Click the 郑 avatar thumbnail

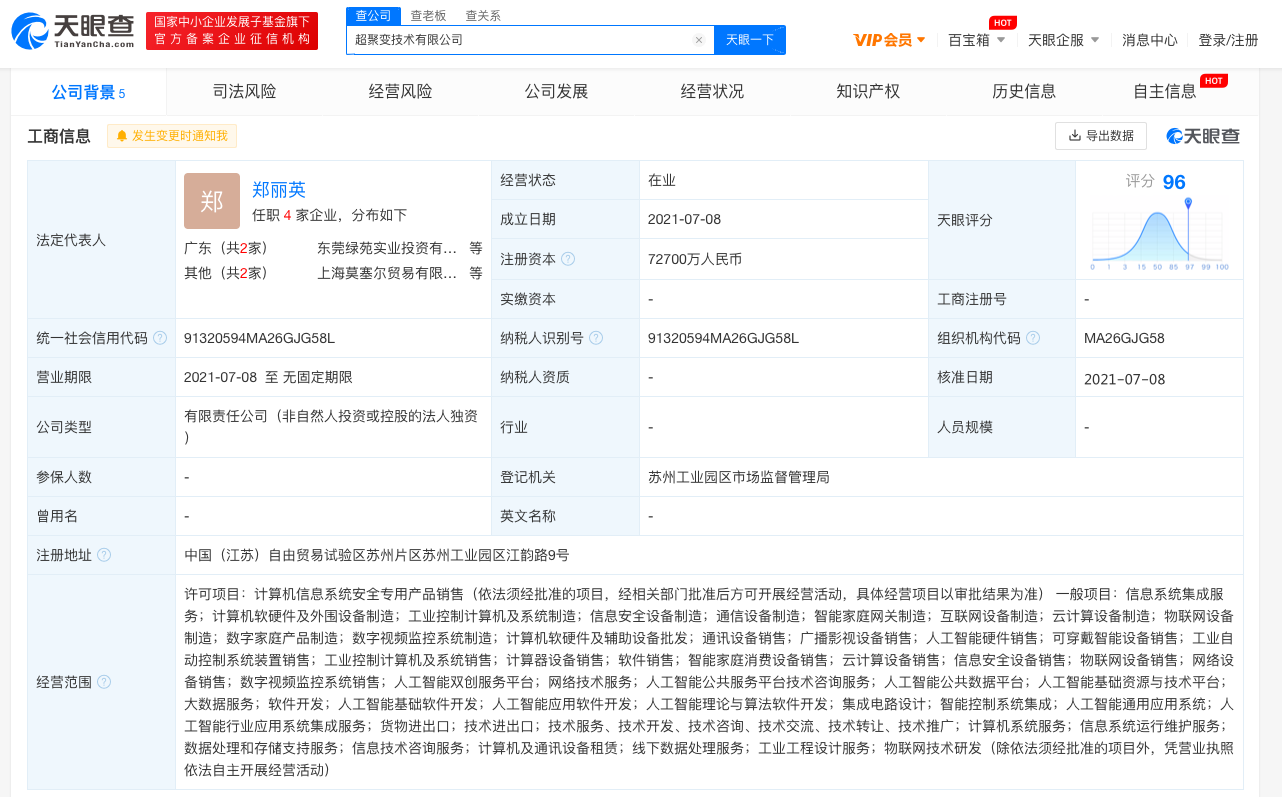tap(212, 201)
